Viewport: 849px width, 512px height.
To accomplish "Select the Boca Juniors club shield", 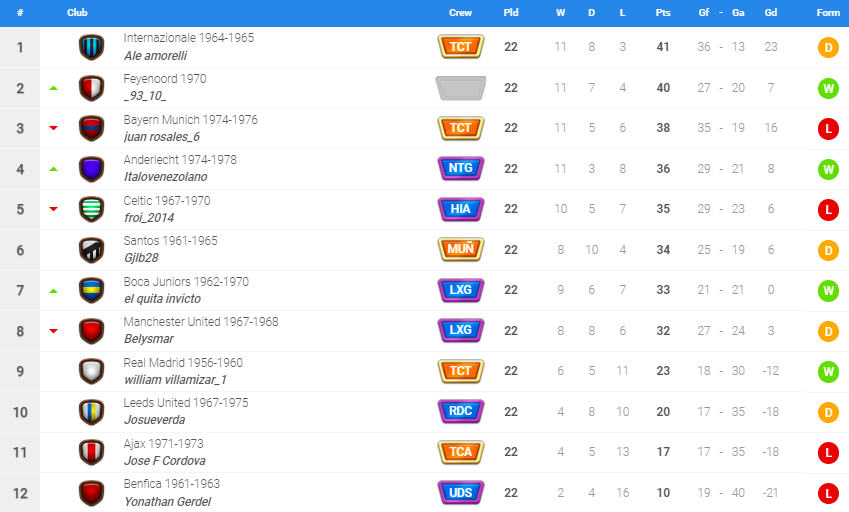I will coord(92,290).
